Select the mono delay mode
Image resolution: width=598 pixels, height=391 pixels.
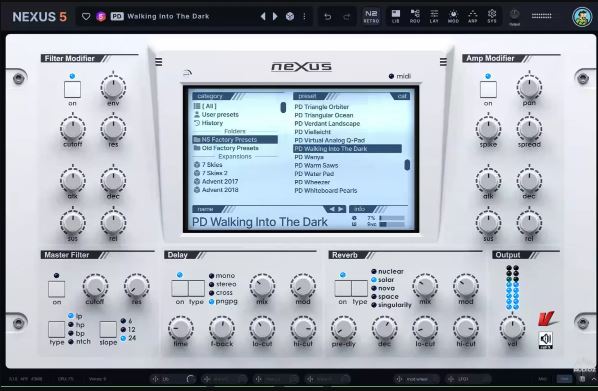tap(222, 275)
